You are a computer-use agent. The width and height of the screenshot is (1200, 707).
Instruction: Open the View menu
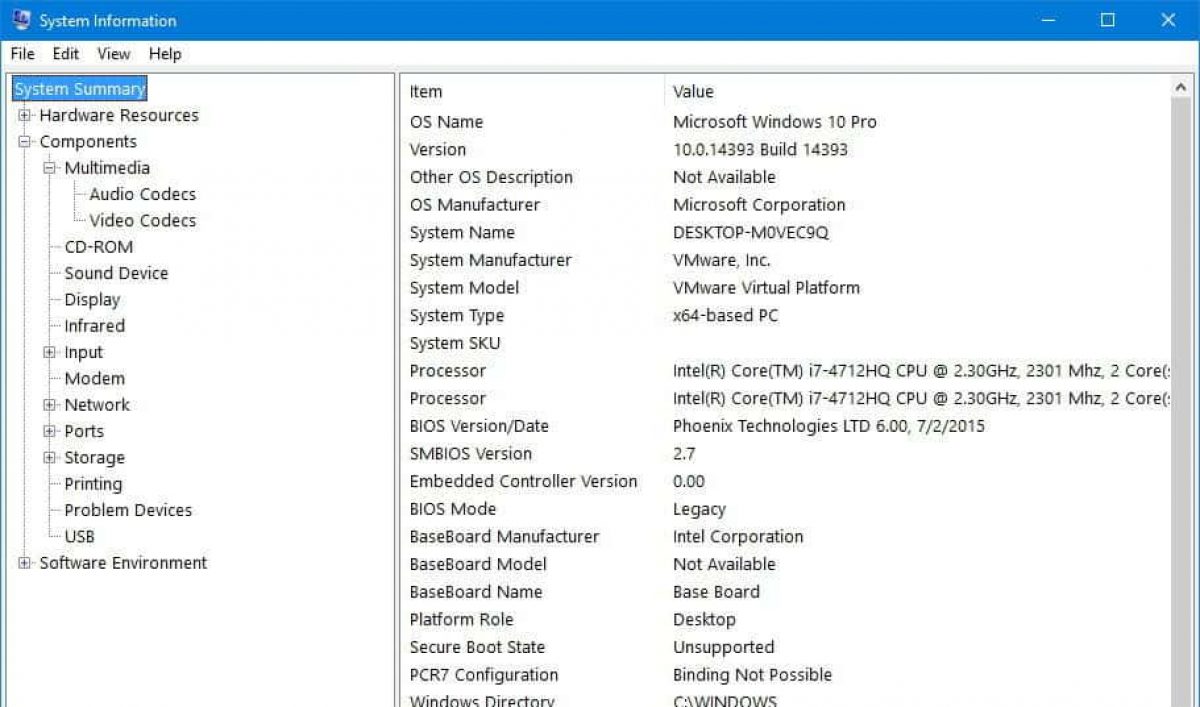[x=114, y=54]
